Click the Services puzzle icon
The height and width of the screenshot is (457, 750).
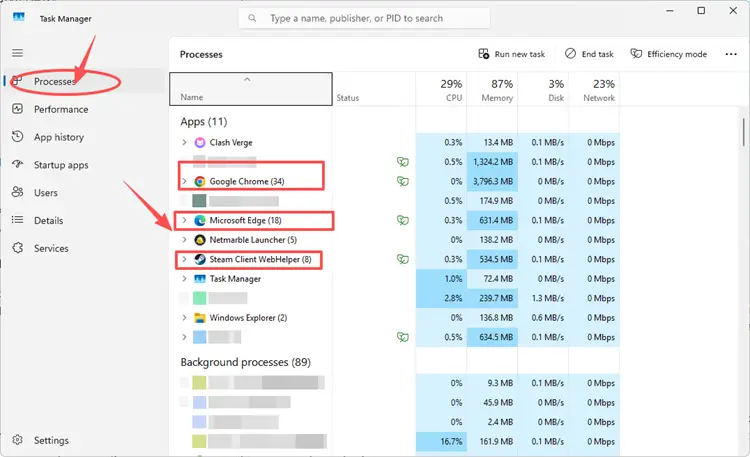click(x=18, y=248)
